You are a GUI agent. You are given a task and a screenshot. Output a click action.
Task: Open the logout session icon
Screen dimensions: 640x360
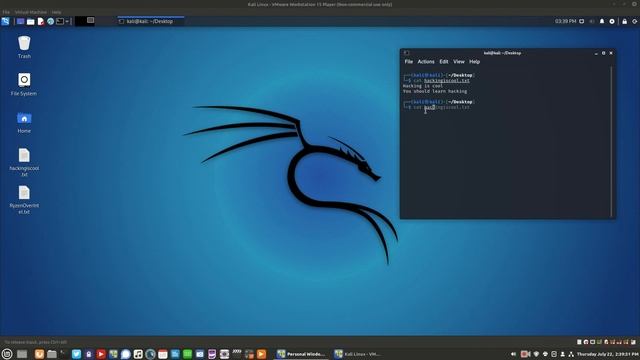[x=635, y=21]
